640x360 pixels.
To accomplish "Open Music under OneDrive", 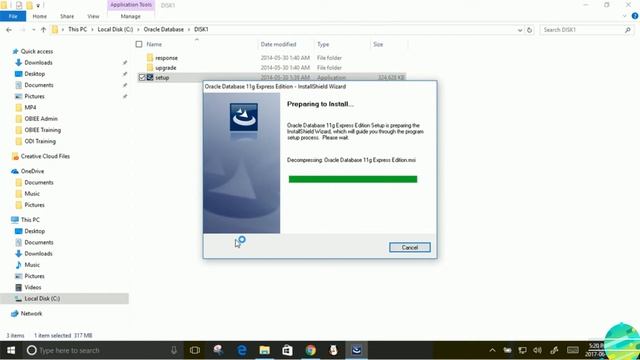I will click(32, 193).
